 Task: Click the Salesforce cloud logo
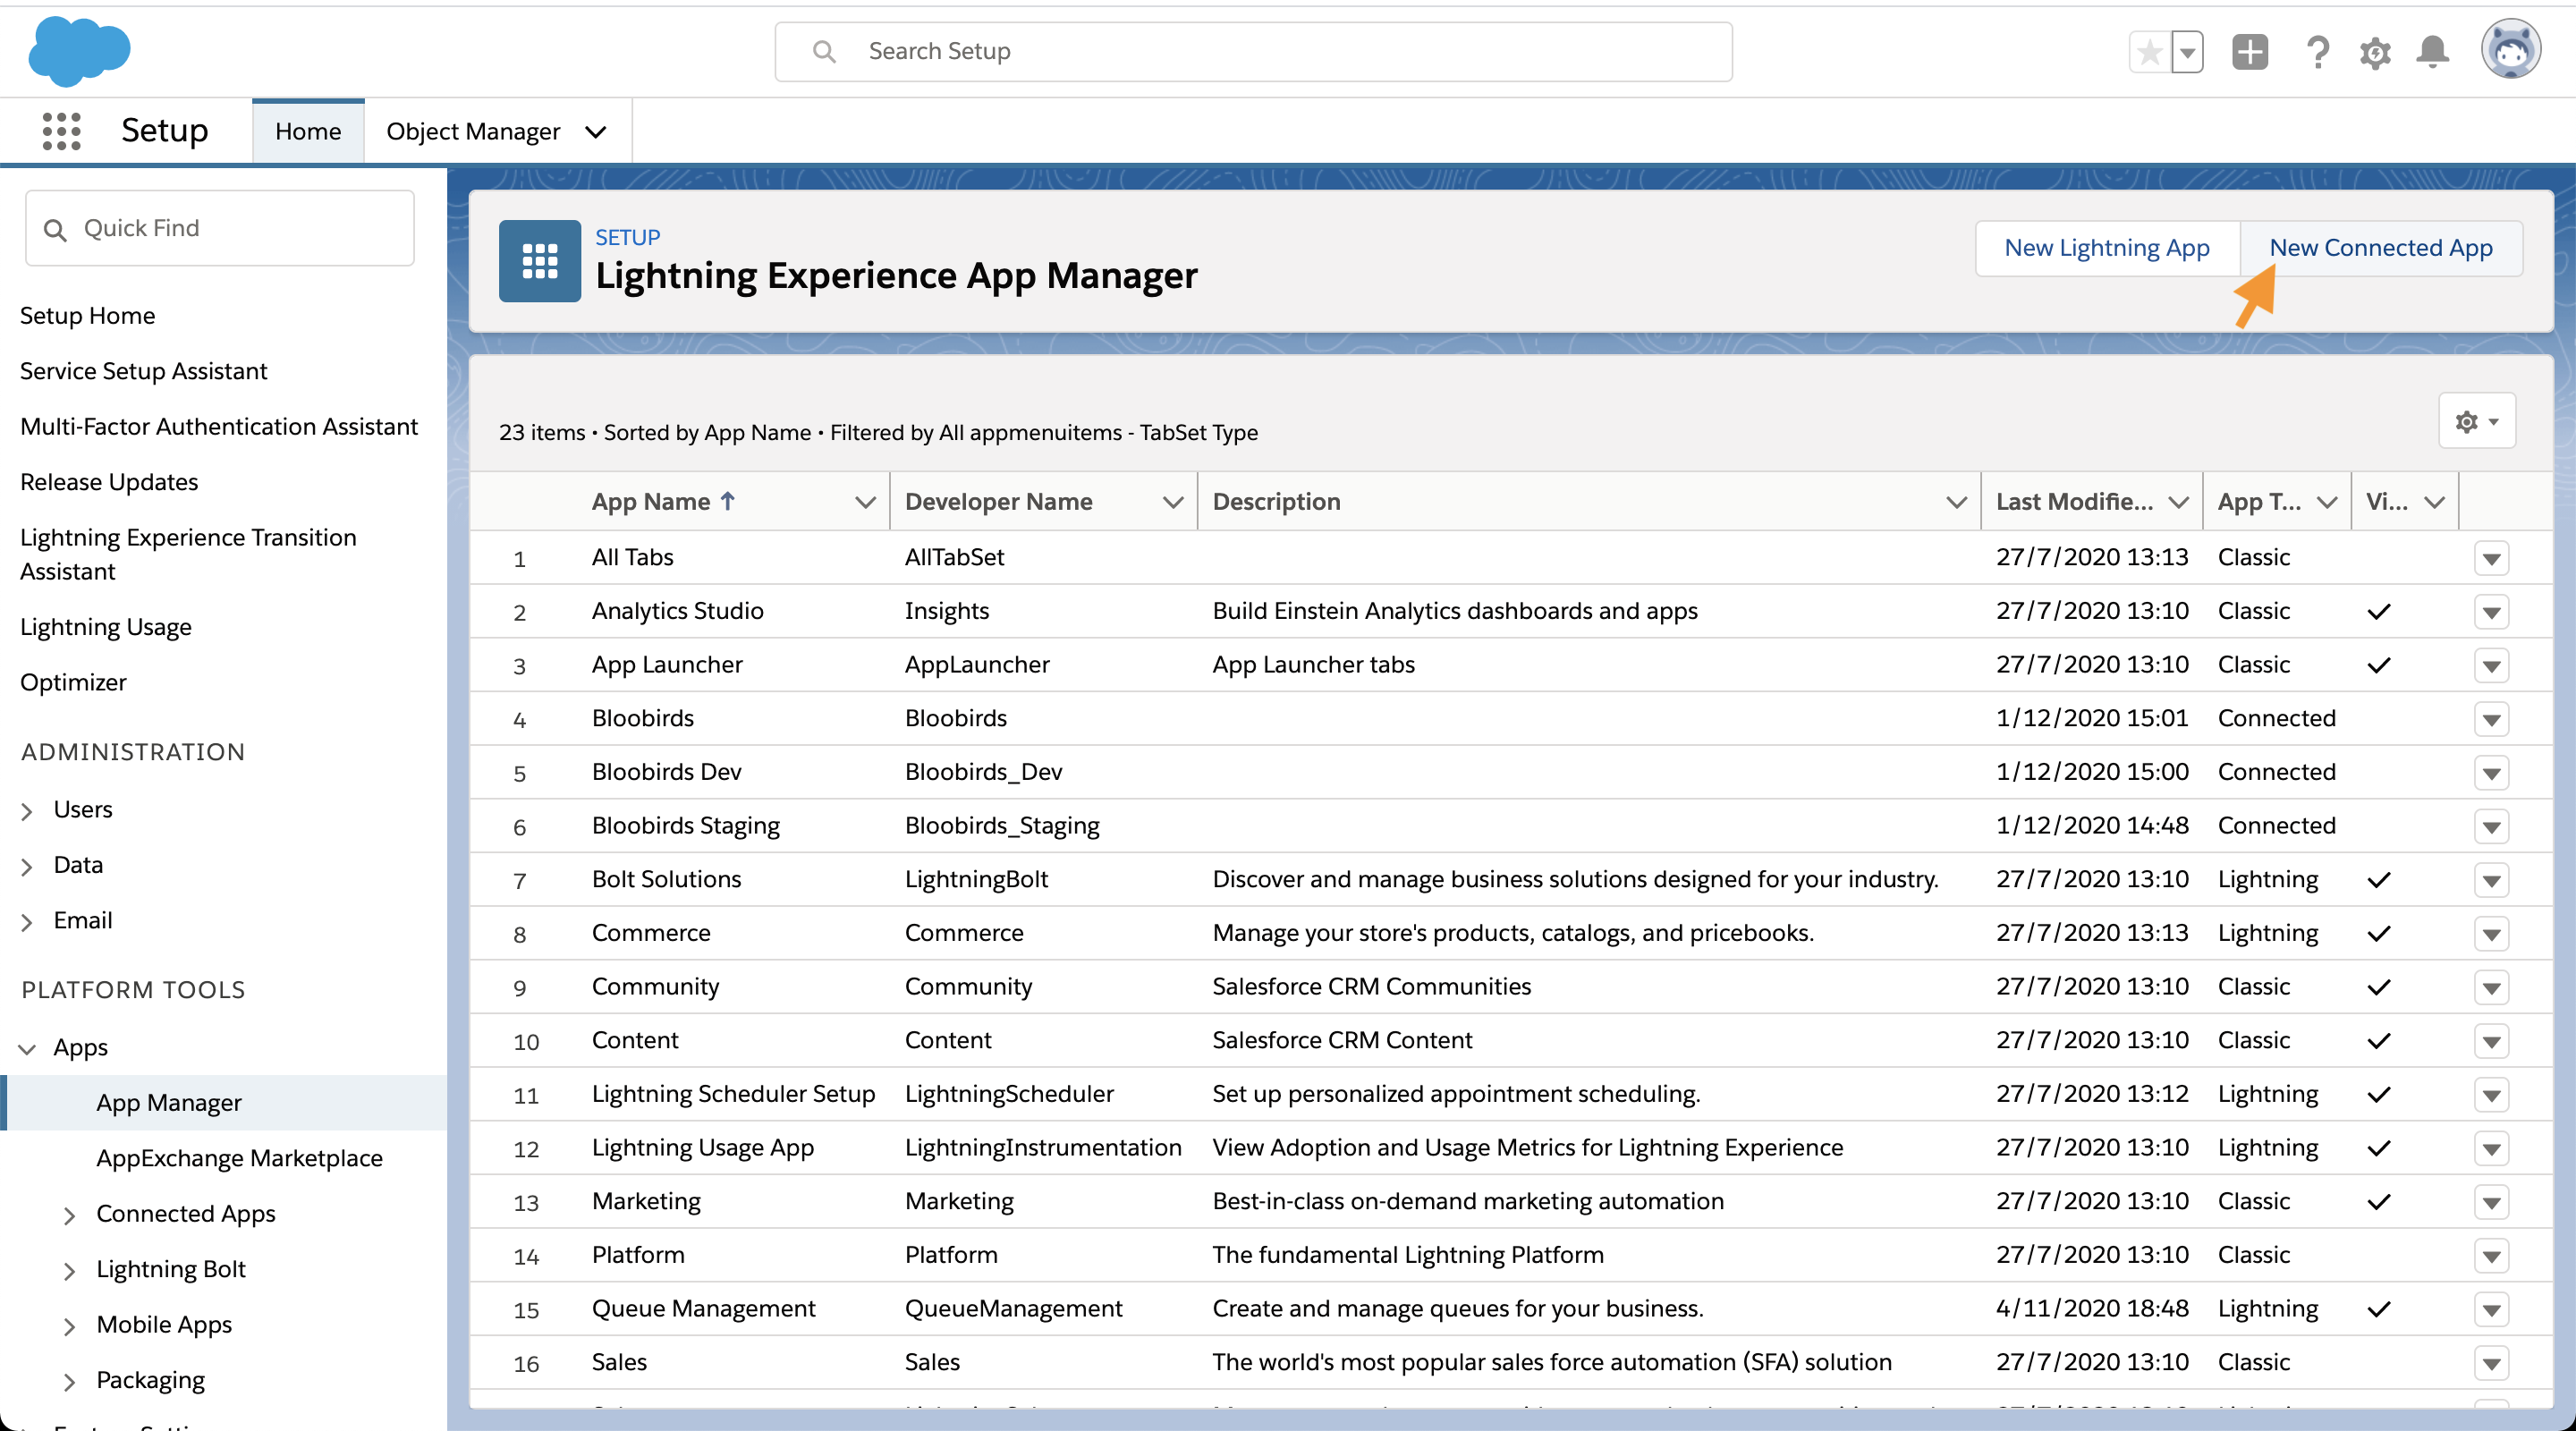pyautogui.click(x=79, y=52)
